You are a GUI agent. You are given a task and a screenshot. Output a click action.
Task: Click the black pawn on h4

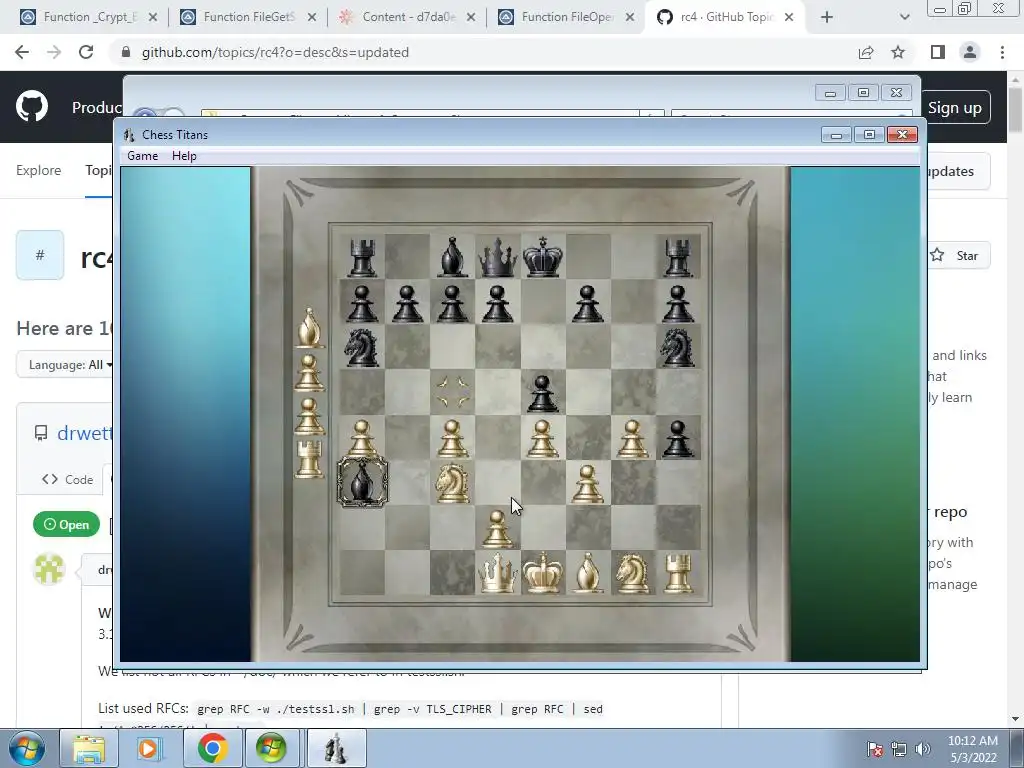(x=678, y=438)
